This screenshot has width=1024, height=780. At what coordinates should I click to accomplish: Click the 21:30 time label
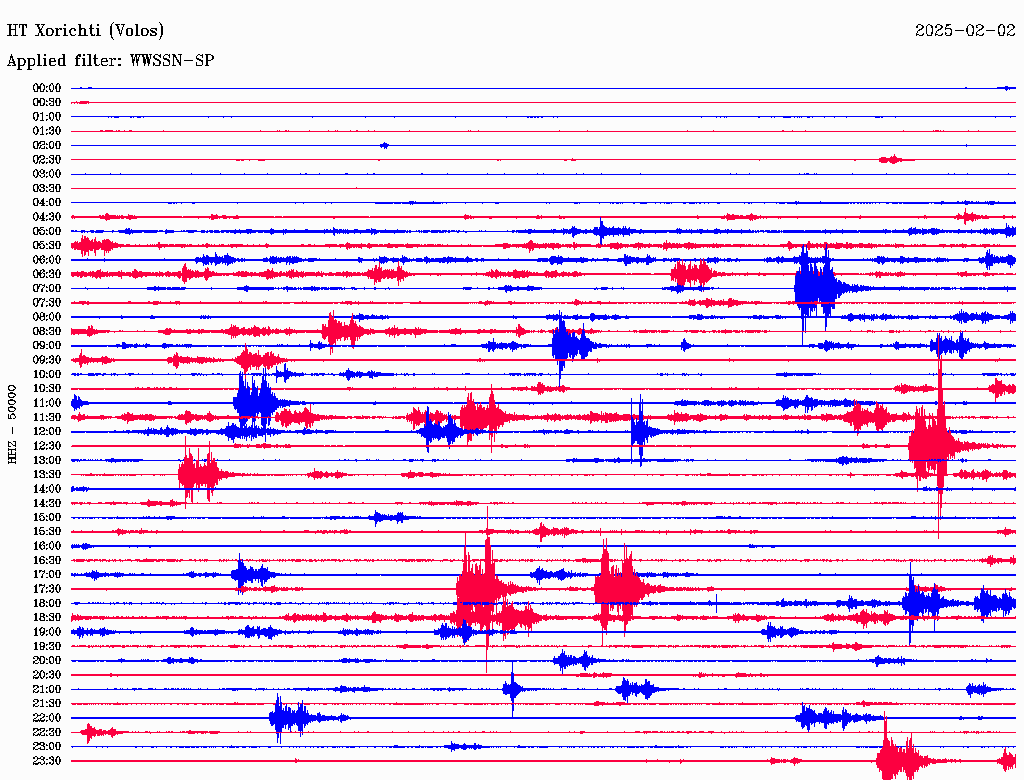47,704
